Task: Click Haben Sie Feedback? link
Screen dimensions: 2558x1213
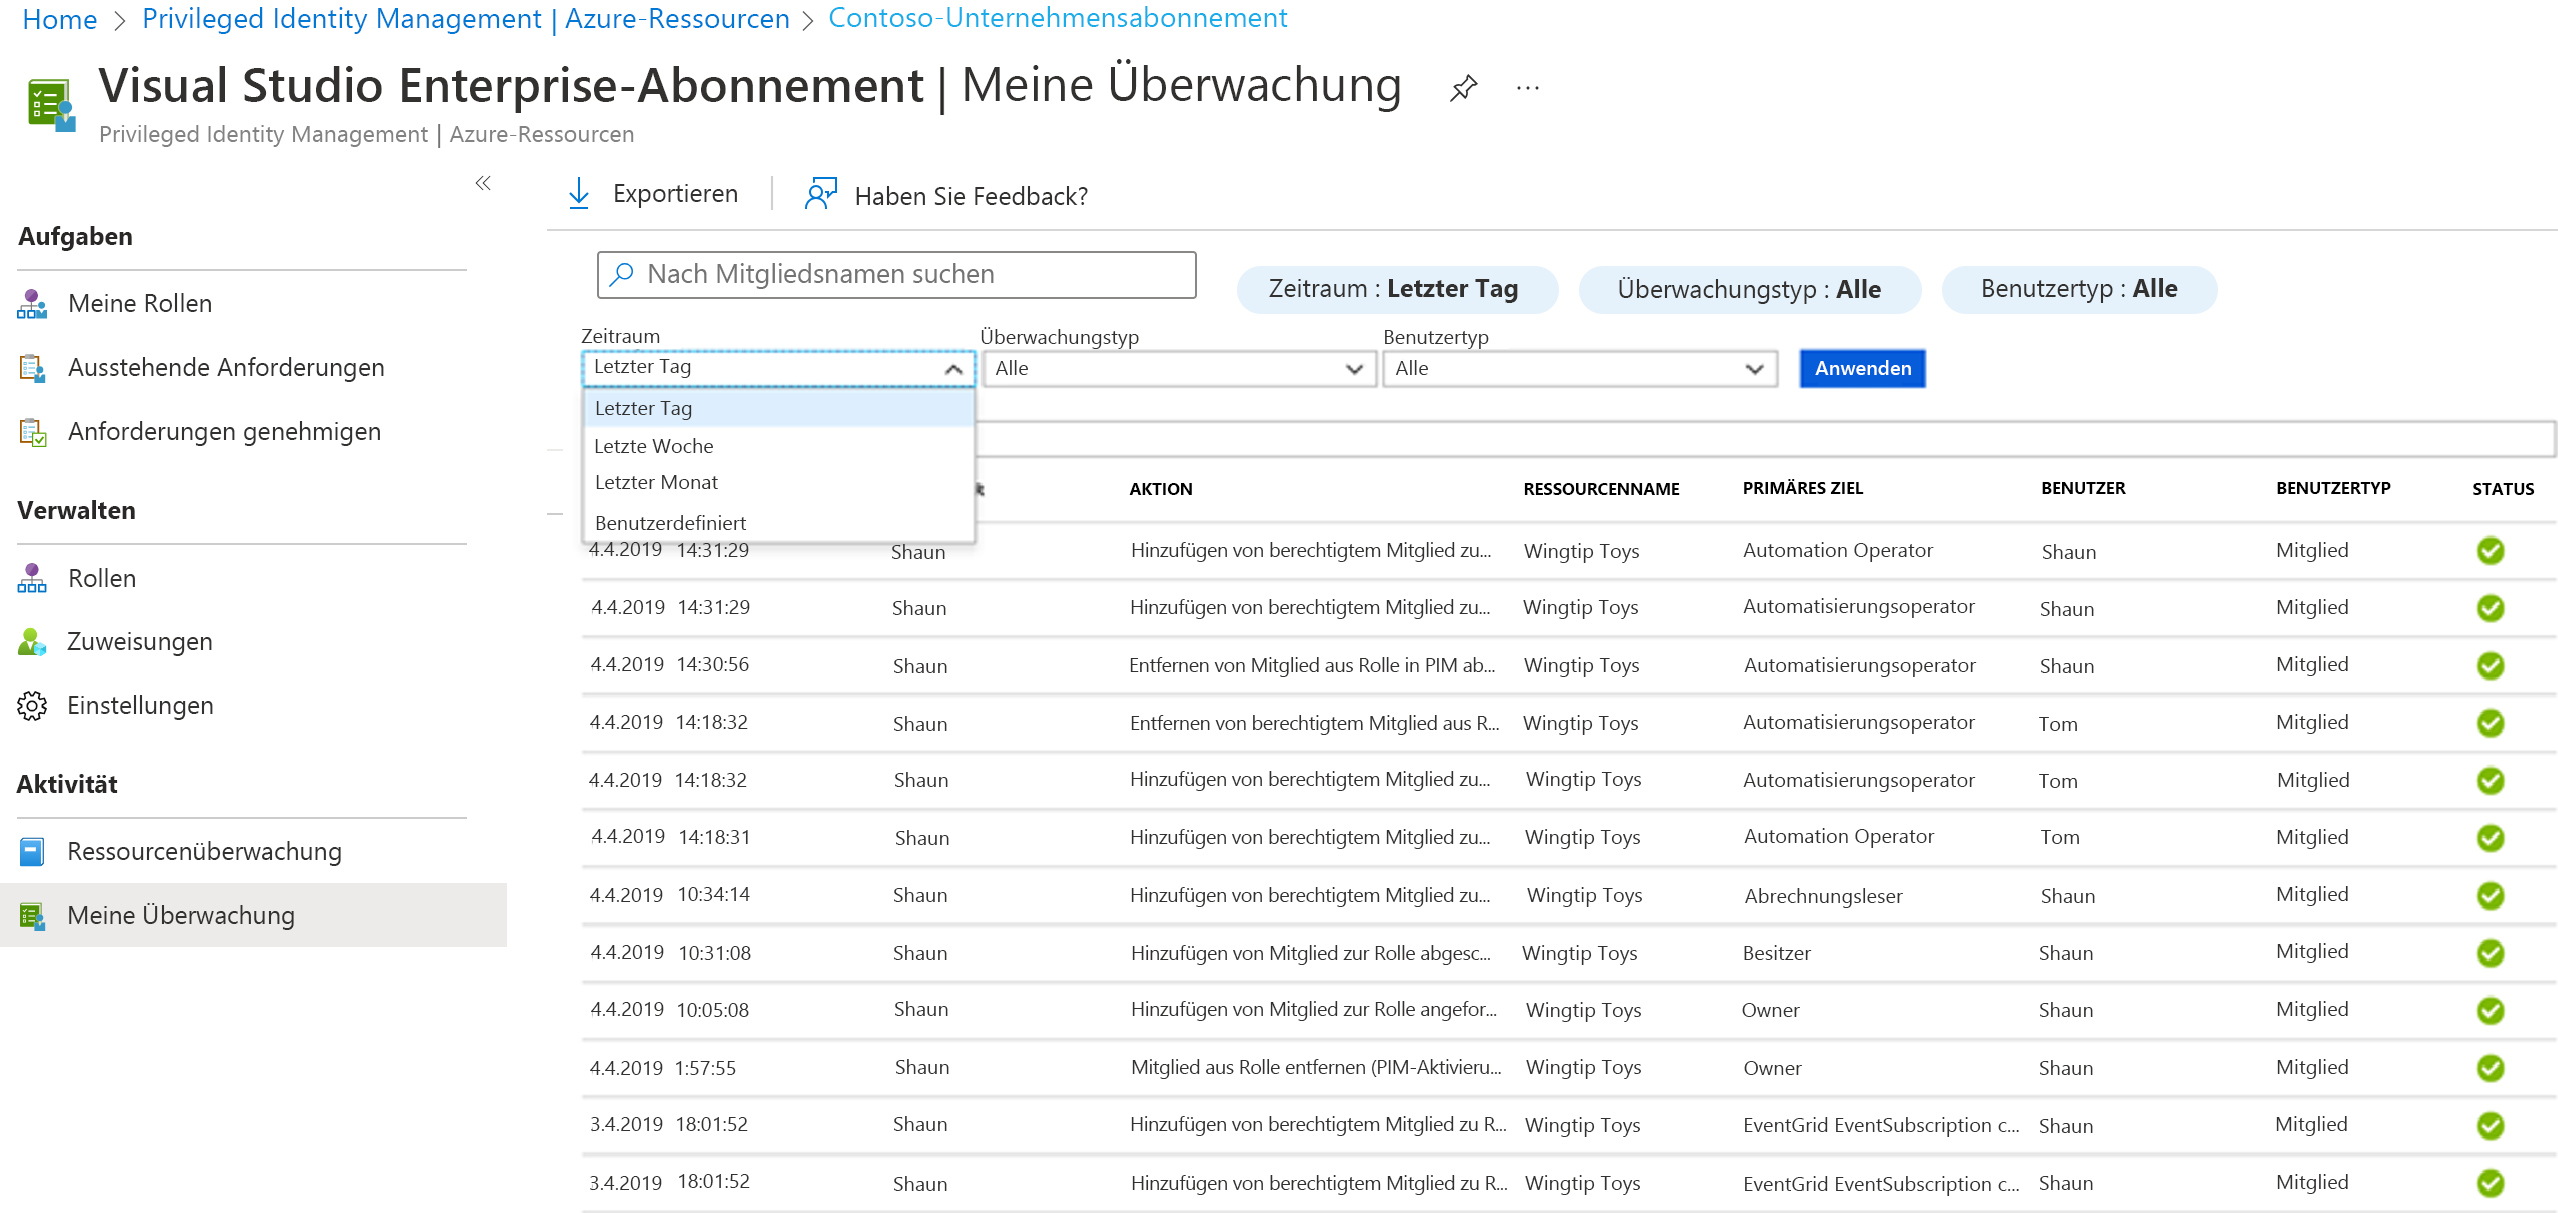Action: point(971,196)
